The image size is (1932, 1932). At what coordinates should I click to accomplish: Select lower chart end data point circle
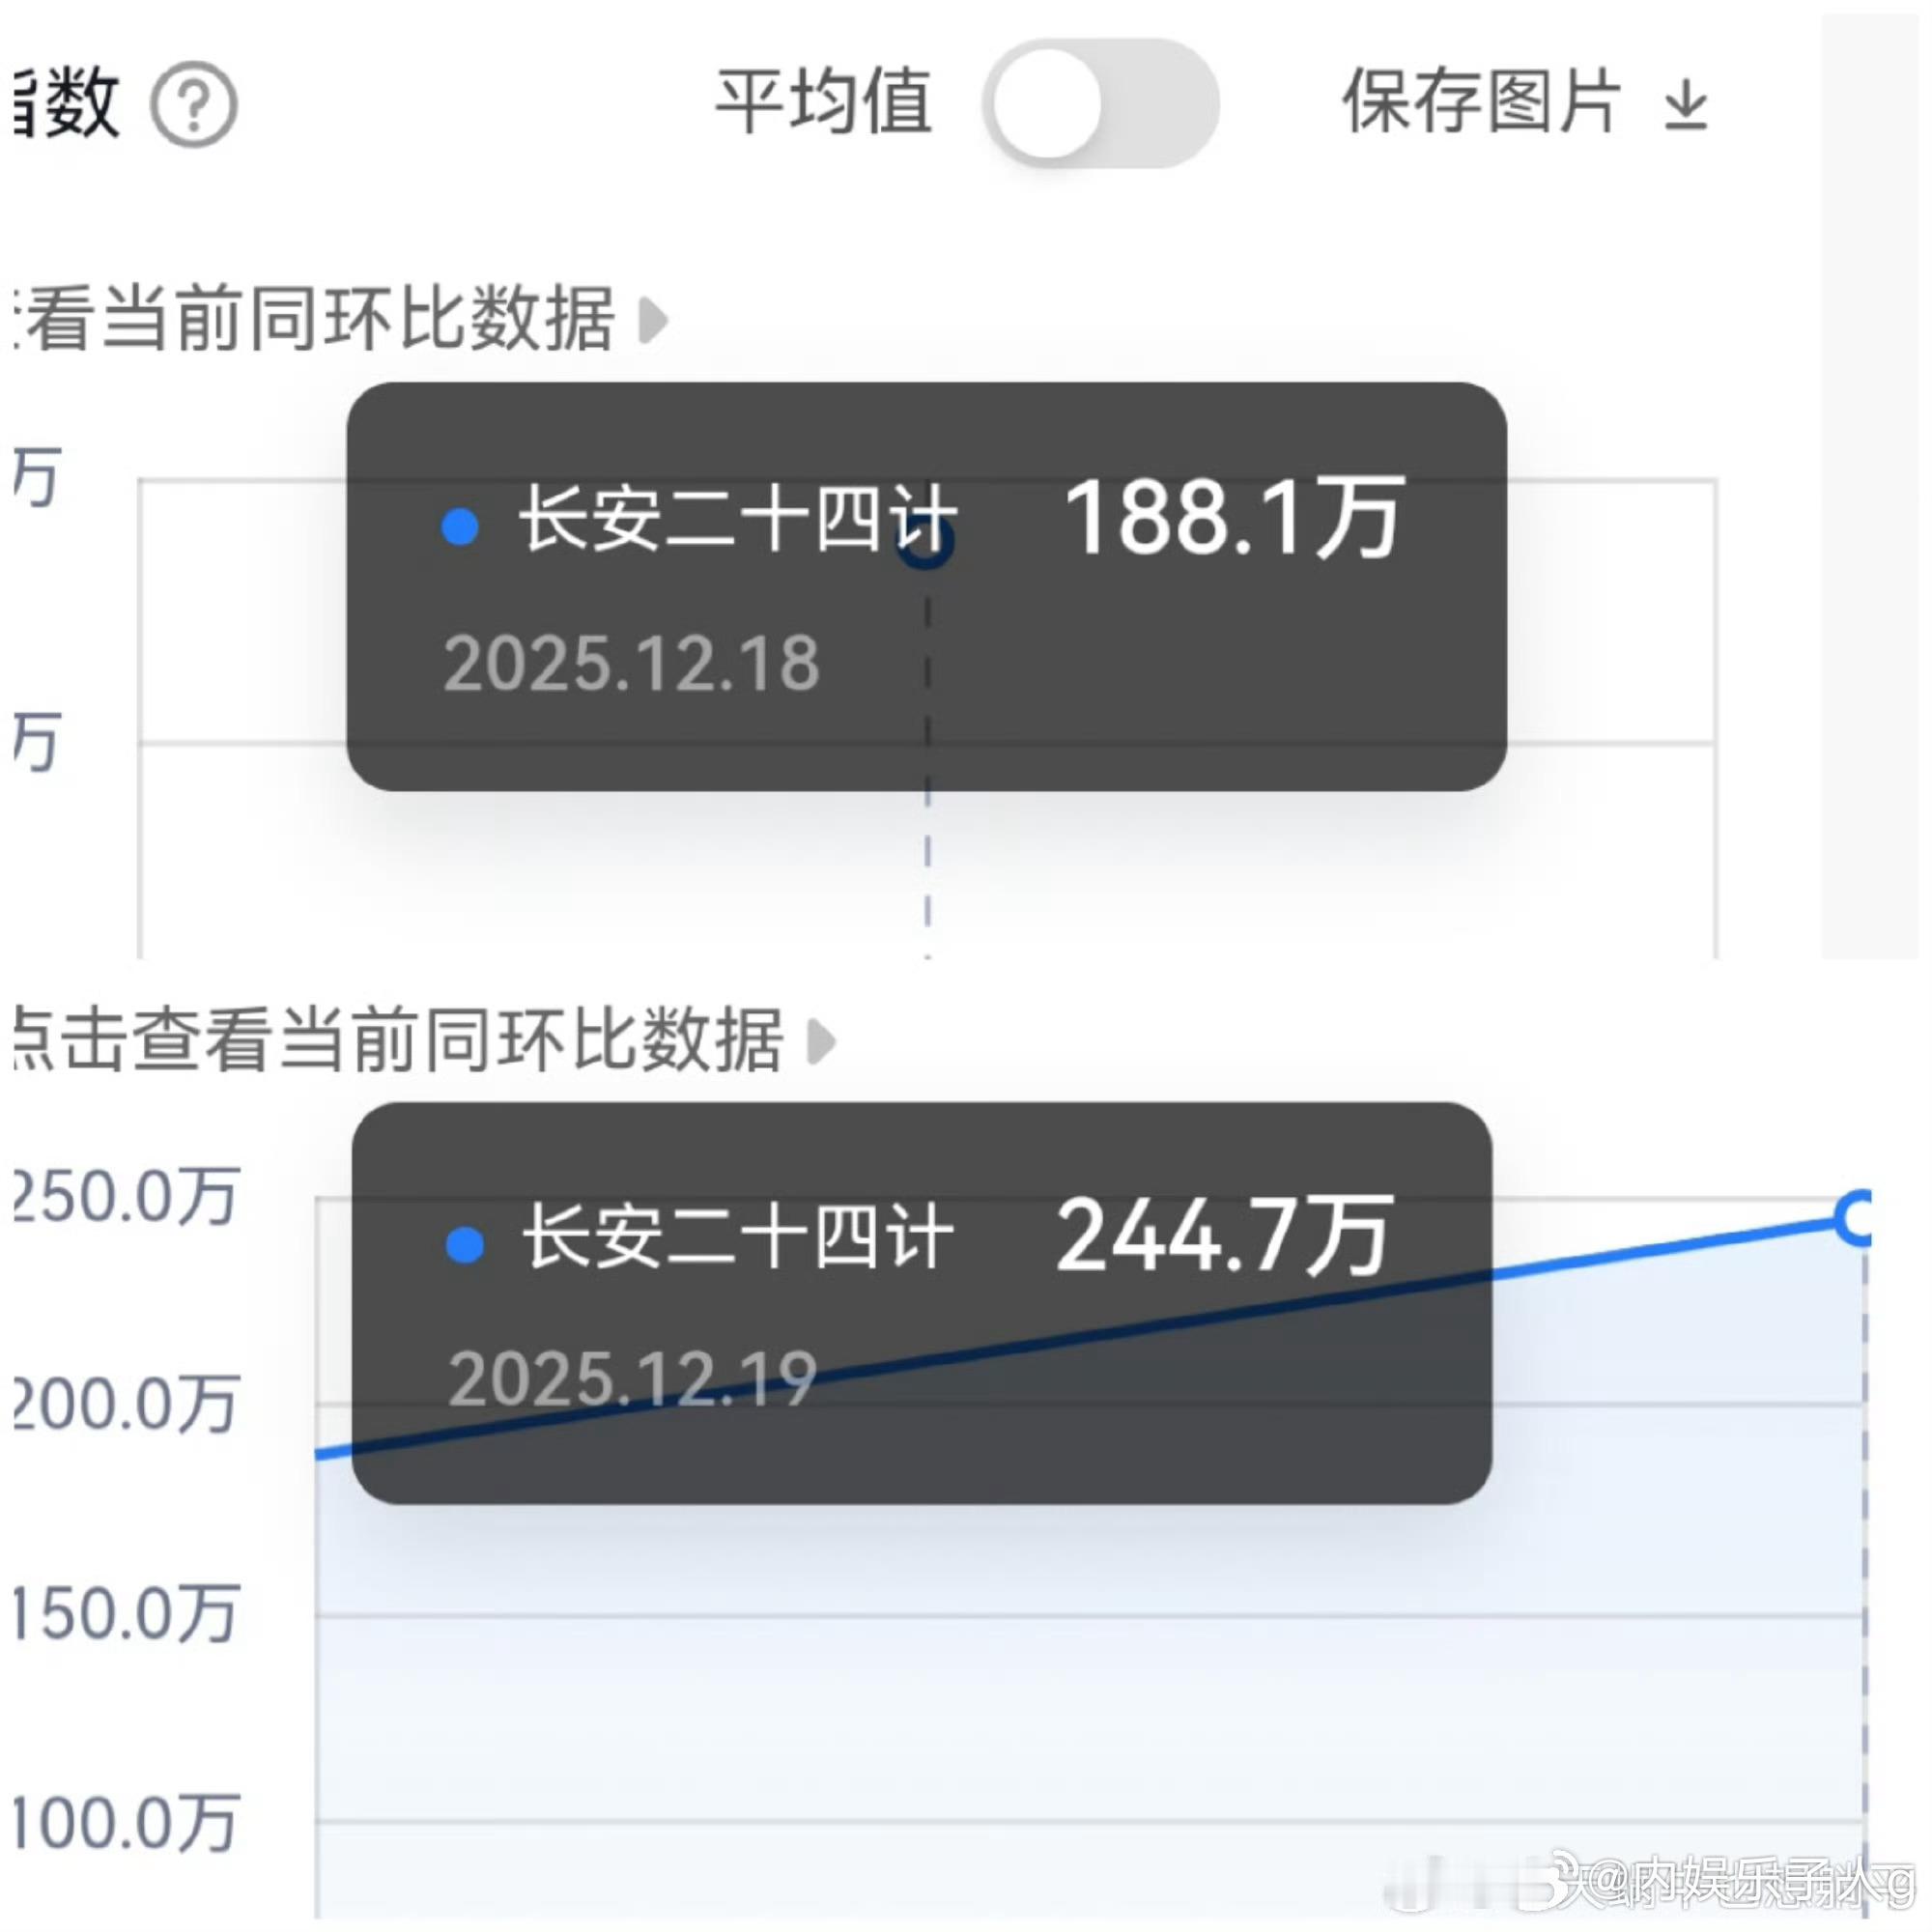pos(1858,1217)
